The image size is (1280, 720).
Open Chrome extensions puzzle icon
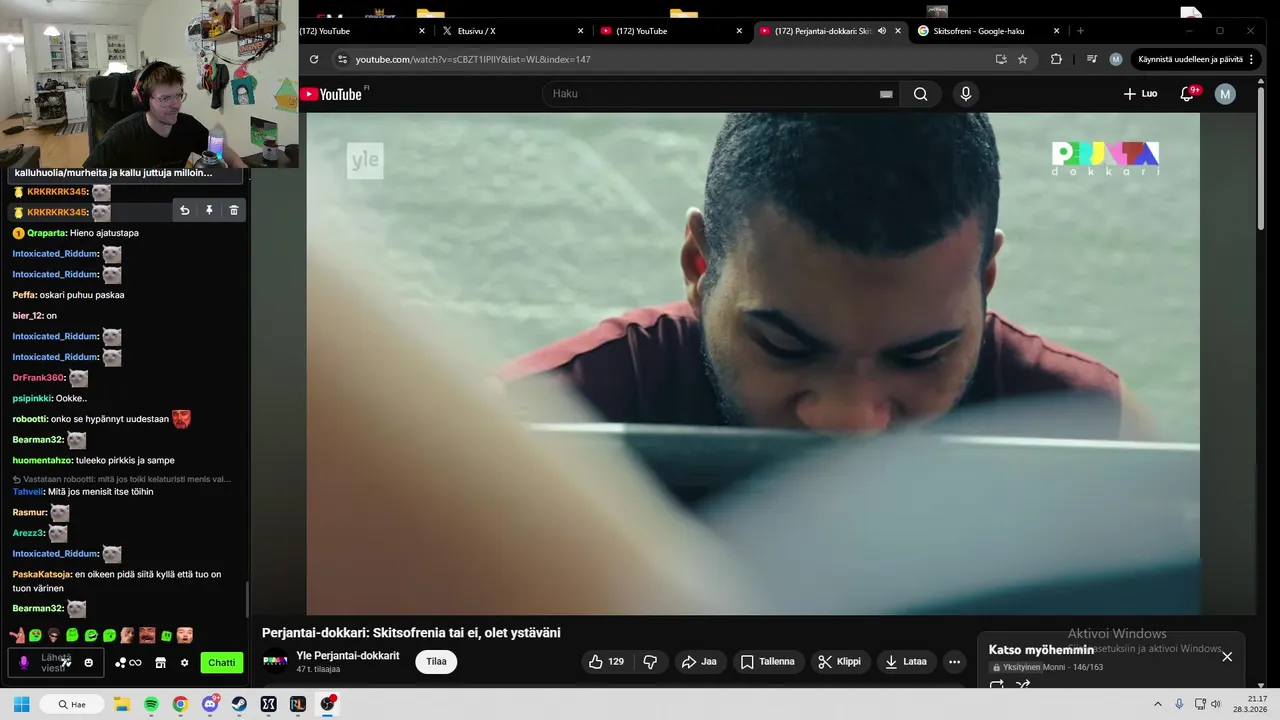pos(1056,60)
